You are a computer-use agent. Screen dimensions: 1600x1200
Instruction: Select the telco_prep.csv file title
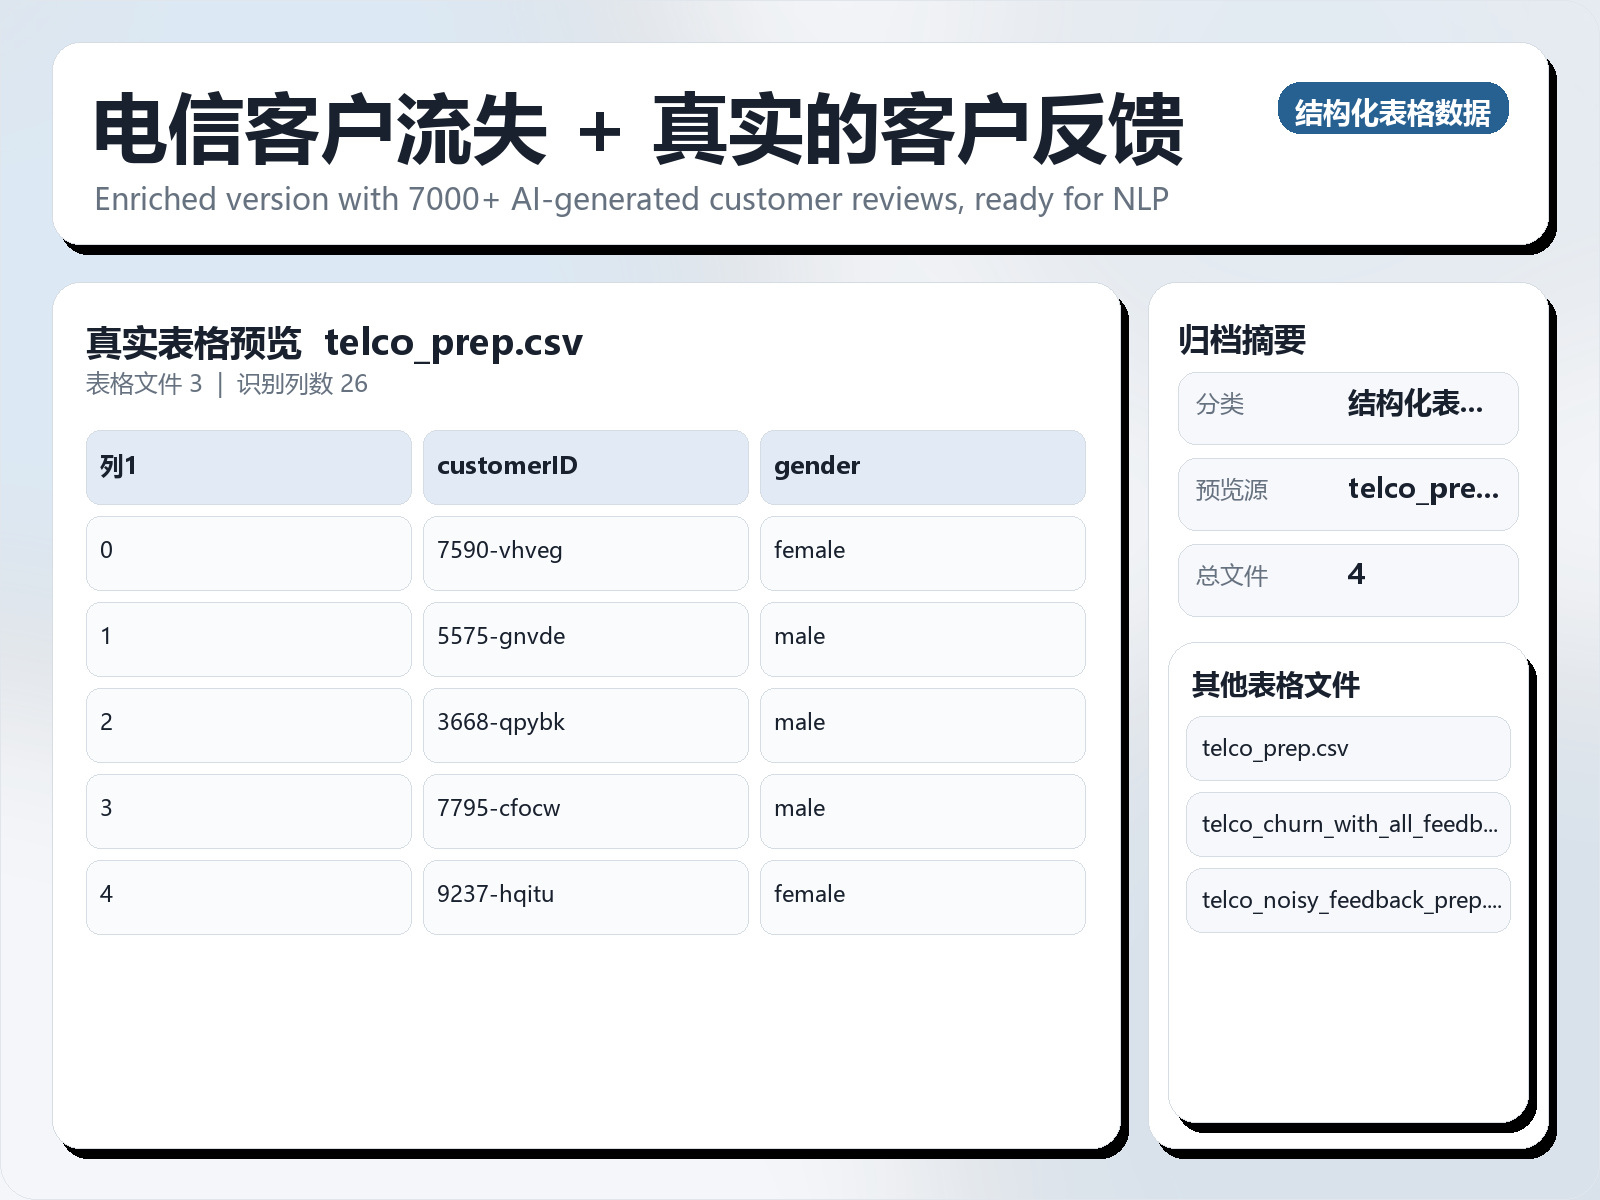click(x=455, y=342)
